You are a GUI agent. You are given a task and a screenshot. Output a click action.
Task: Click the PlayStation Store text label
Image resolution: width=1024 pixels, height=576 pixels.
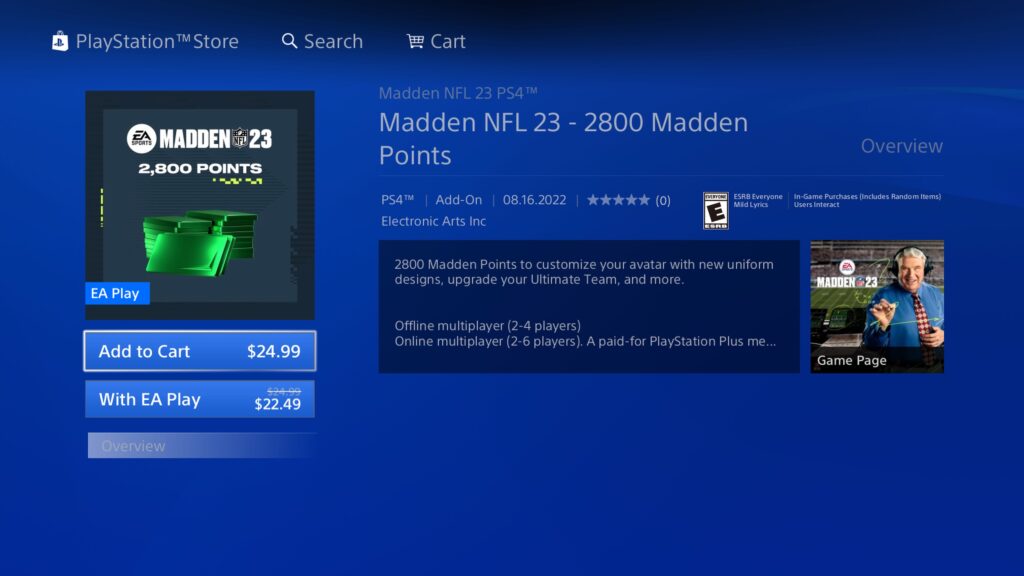pyautogui.click(x=157, y=41)
